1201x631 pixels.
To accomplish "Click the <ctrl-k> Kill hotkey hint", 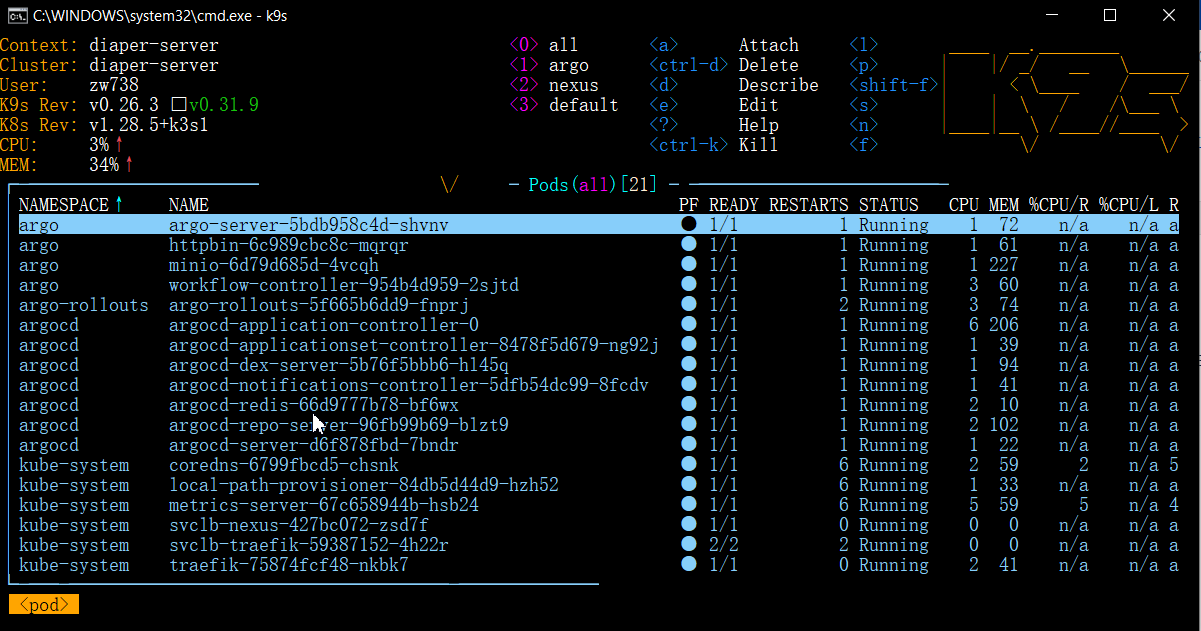I will [714, 145].
